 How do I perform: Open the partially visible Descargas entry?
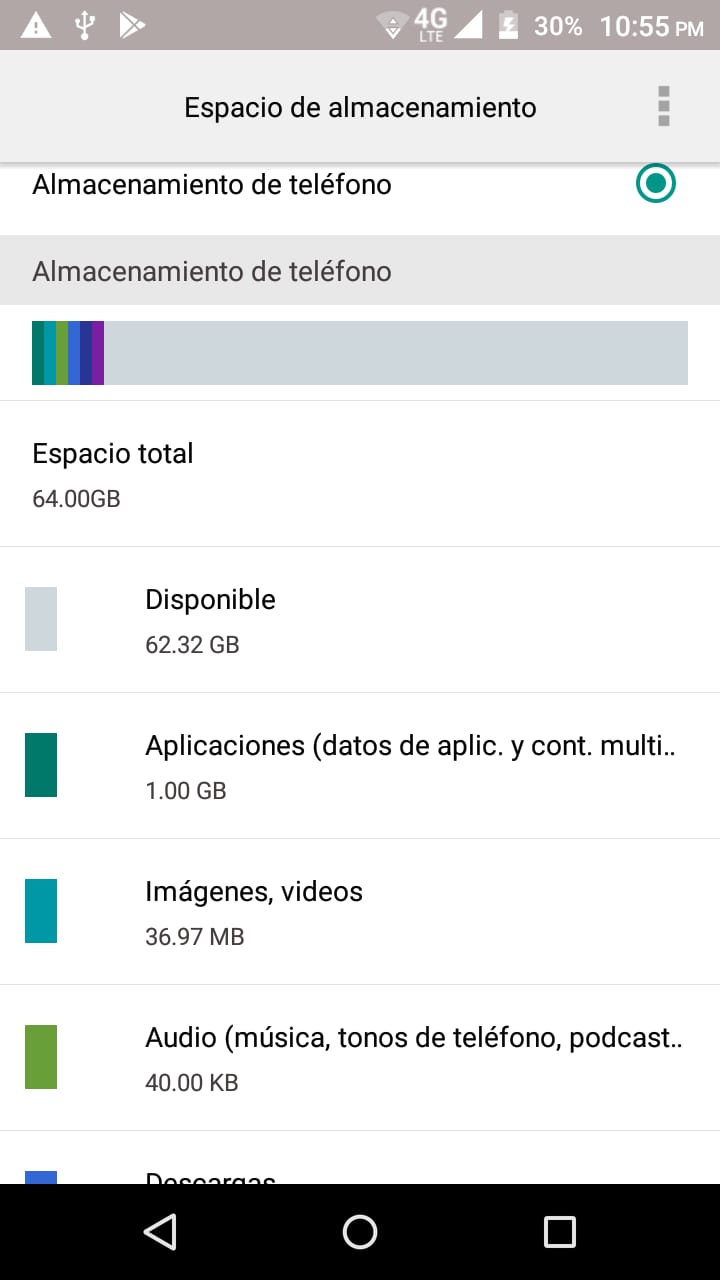point(360,1158)
